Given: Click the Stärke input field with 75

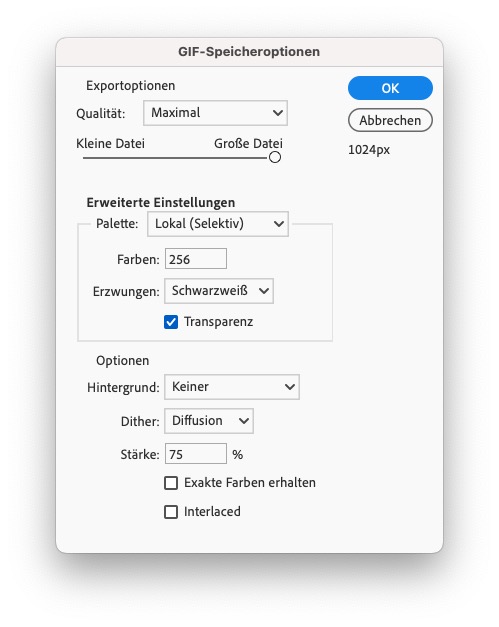Looking at the screenshot, I should pyautogui.click(x=196, y=454).
